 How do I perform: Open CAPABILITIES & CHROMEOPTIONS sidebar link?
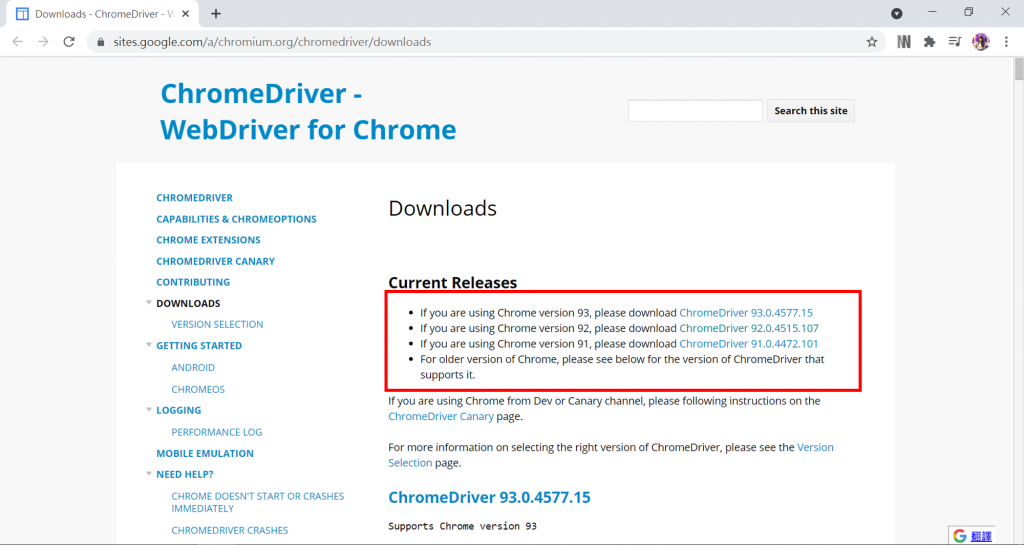tap(236, 219)
